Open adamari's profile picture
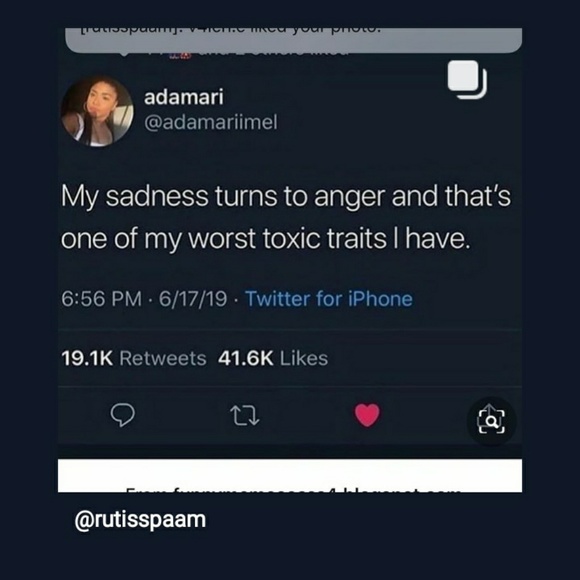The height and width of the screenshot is (580, 580). (97, 111)
